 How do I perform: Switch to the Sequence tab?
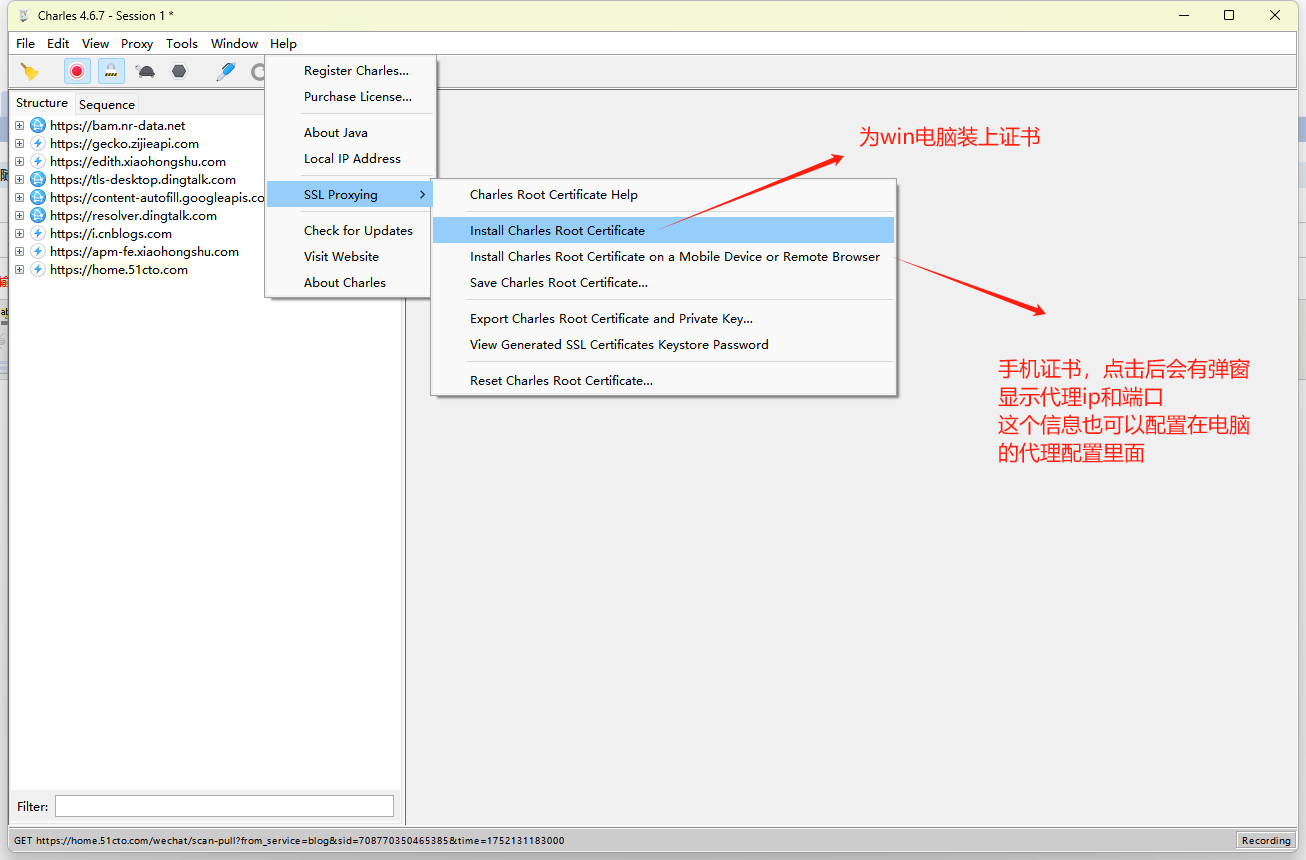point(106,104)
